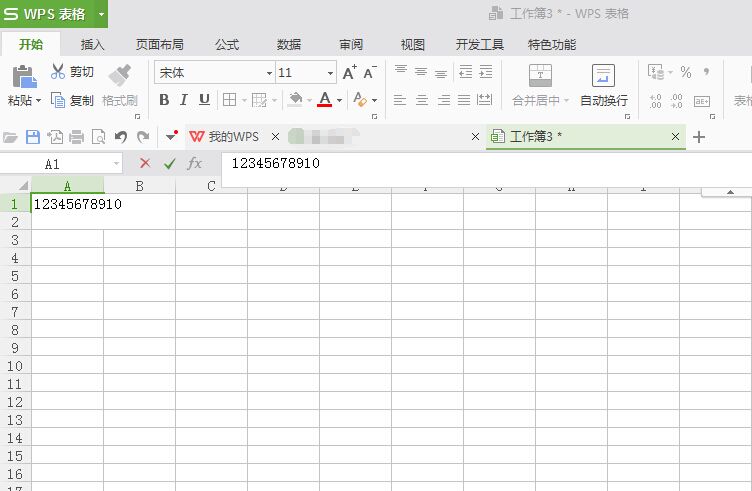Open the 数据 ribbon tab

[289, 45]
